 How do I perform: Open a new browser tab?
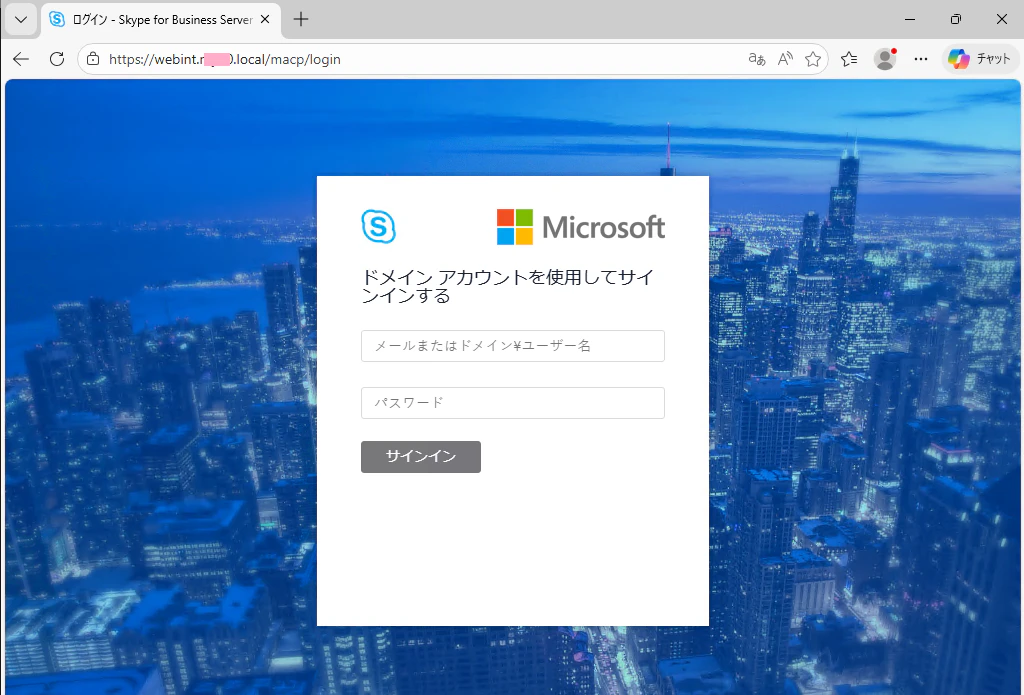[x=301, y=20]
